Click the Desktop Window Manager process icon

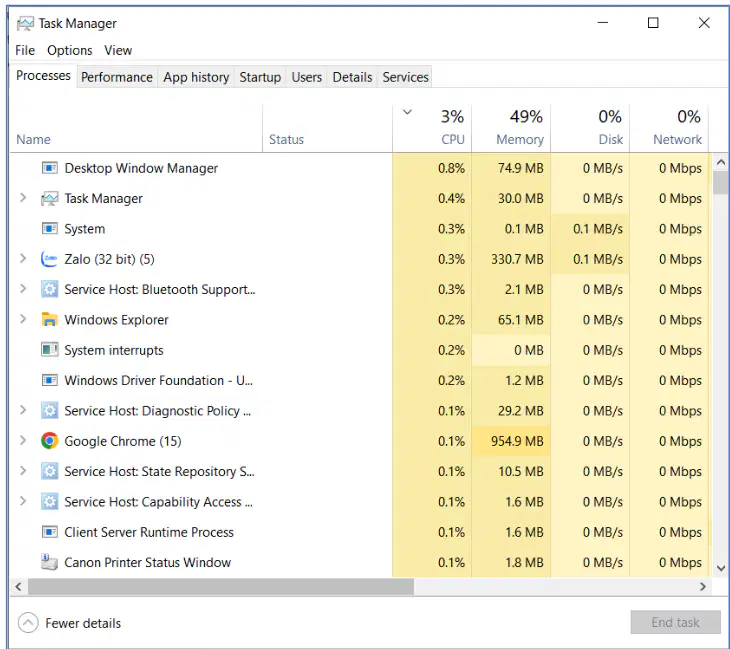click(x=50, y=168)
